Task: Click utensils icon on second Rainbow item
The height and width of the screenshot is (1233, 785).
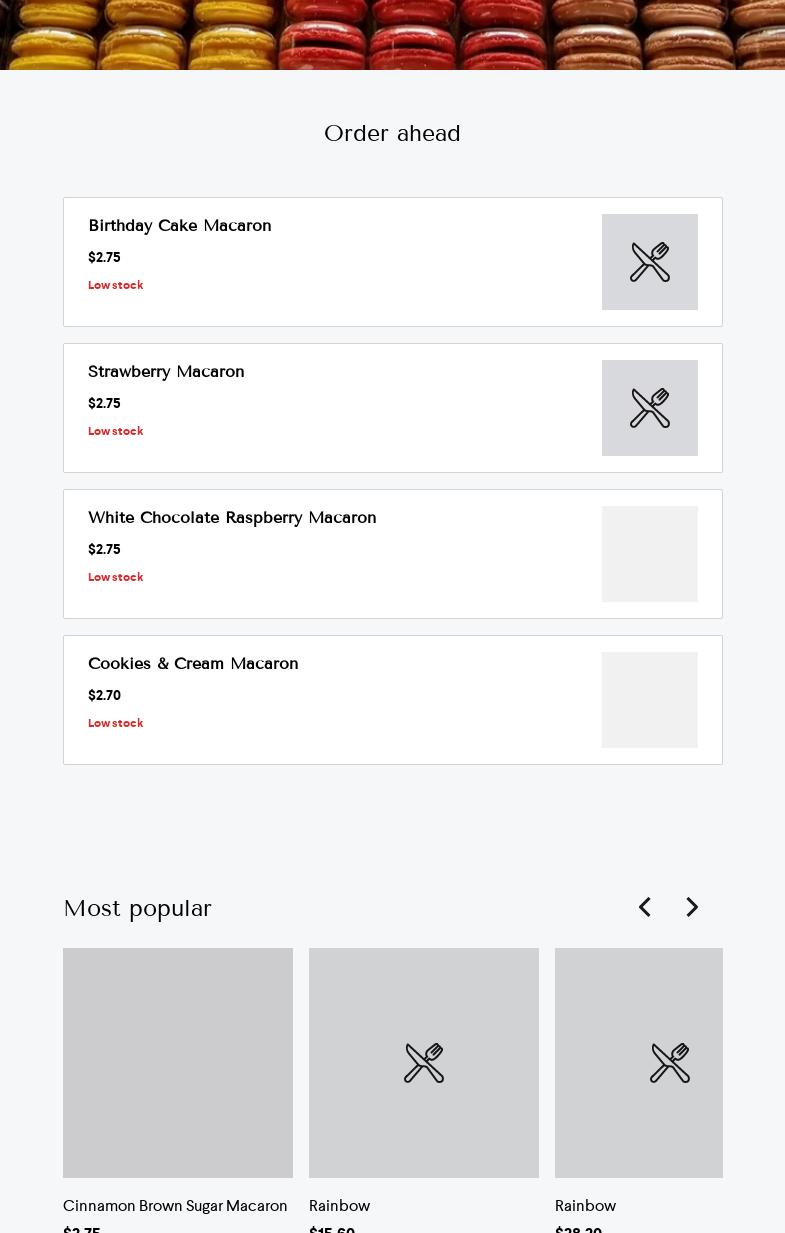Action: 669,1063
